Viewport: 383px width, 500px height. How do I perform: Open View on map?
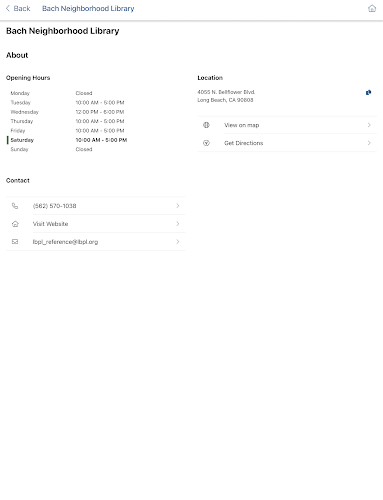[287, 125]
